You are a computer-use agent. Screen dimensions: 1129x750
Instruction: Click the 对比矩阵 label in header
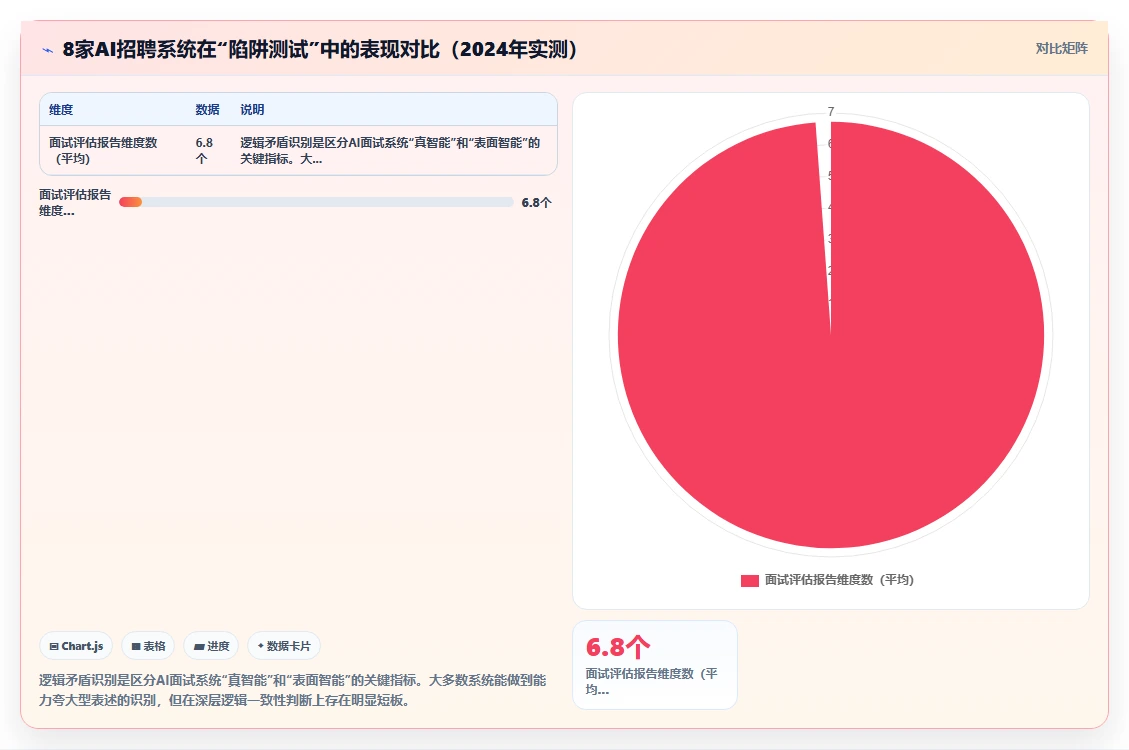click(1061, 48)
